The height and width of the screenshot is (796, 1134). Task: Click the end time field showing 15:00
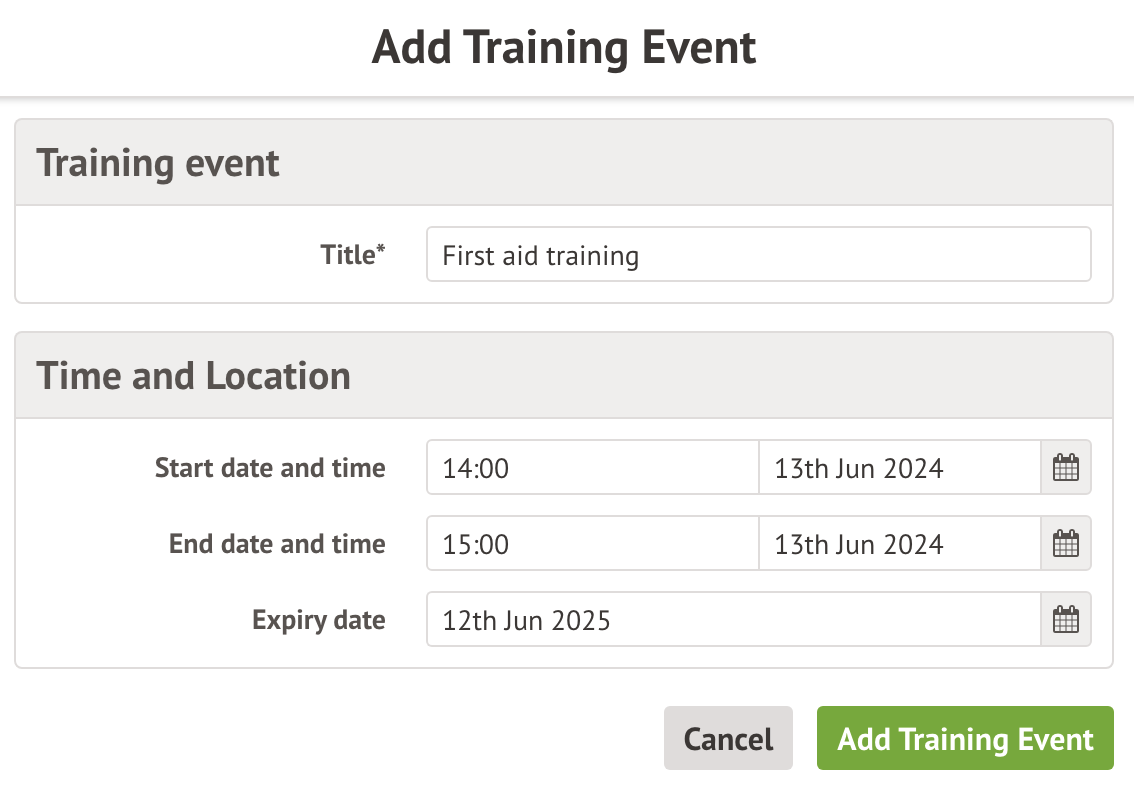(x=592, y=544)
